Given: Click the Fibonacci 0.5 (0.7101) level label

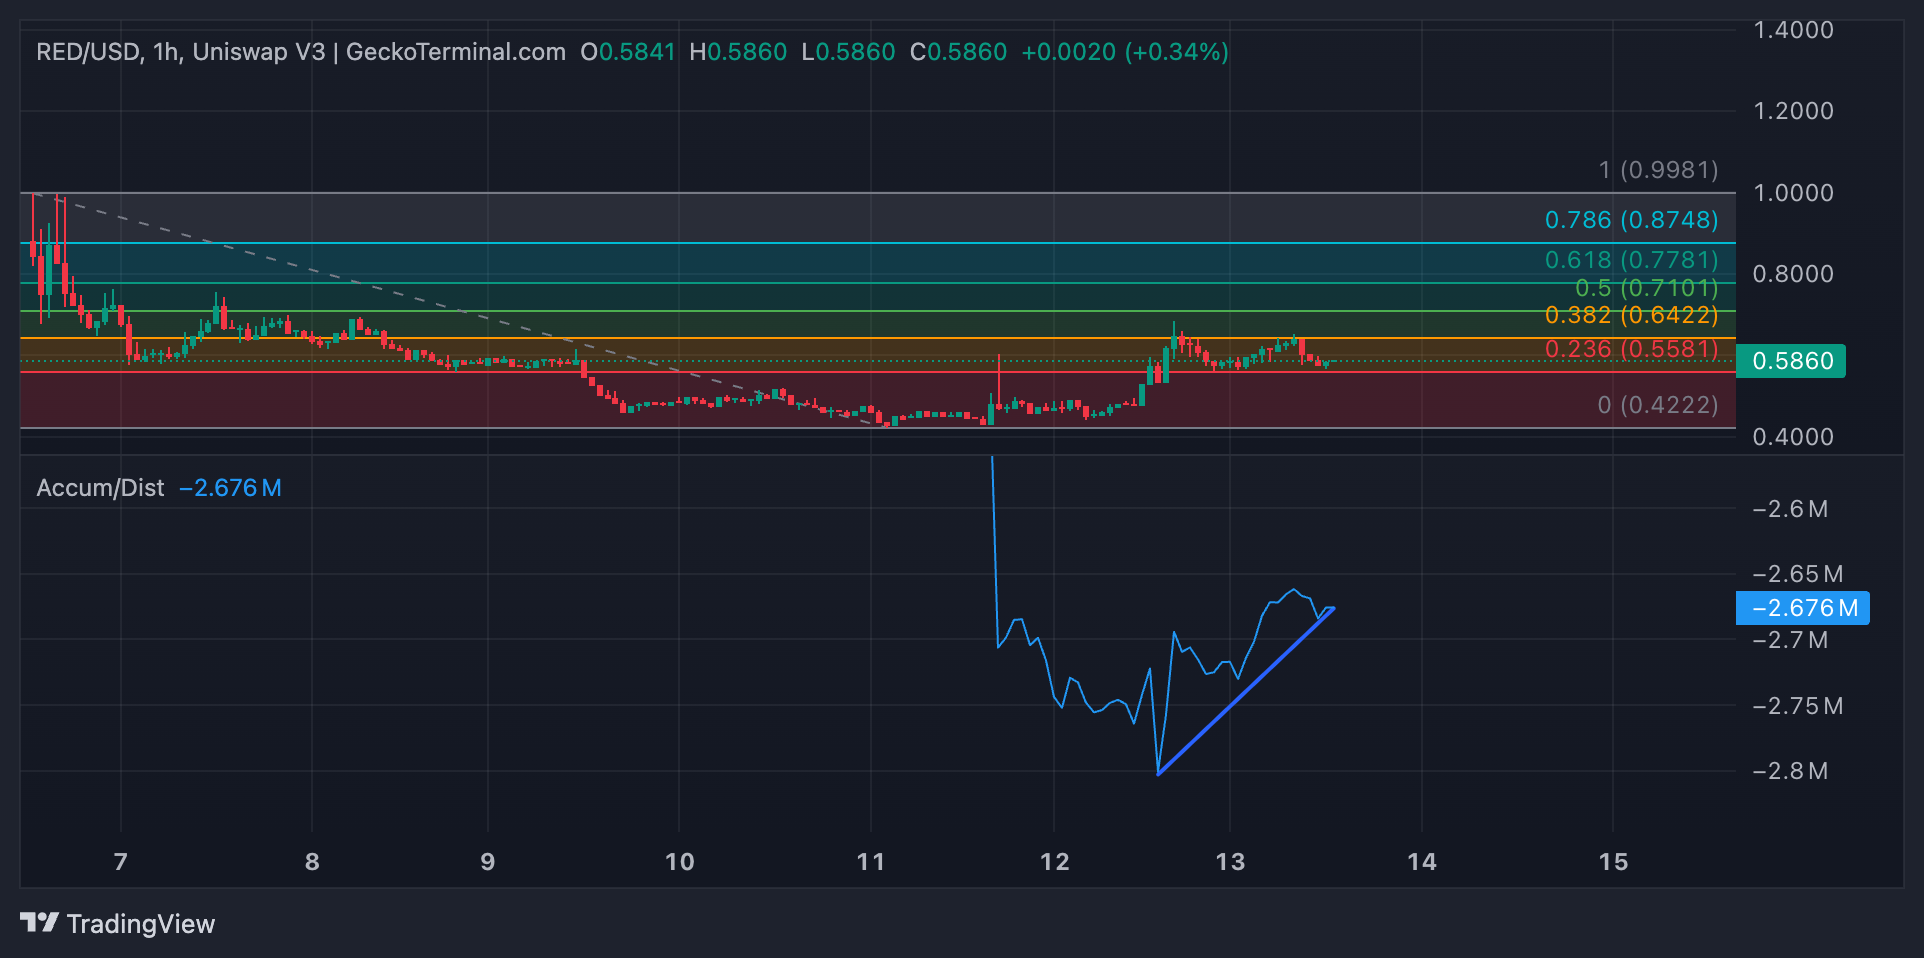Looking at the screenshot, I should [x=1646, y=288].
